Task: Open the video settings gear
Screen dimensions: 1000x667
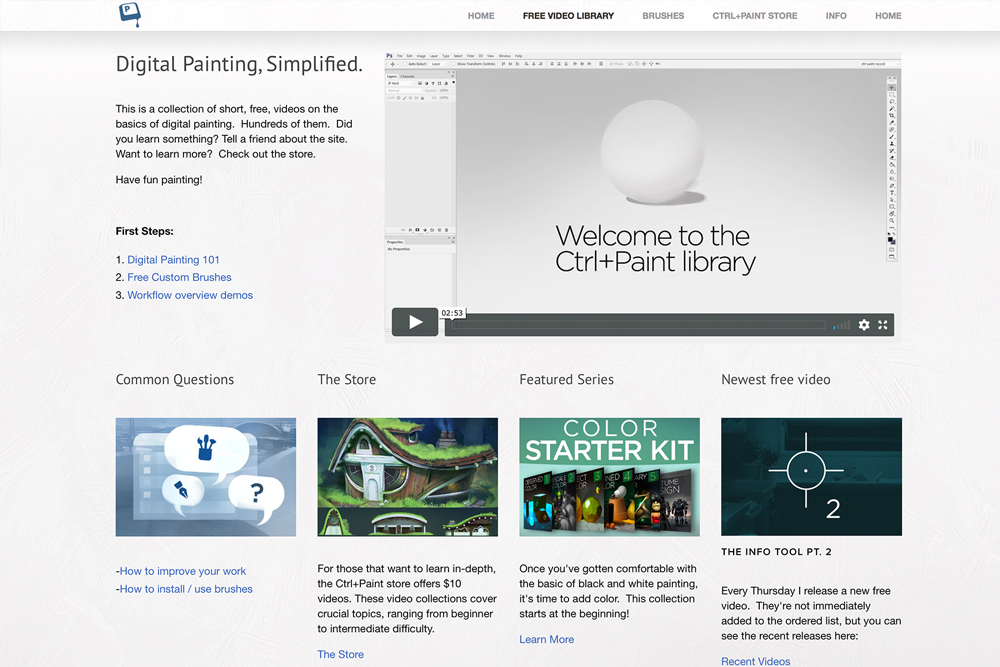Action: click(864, 325)
